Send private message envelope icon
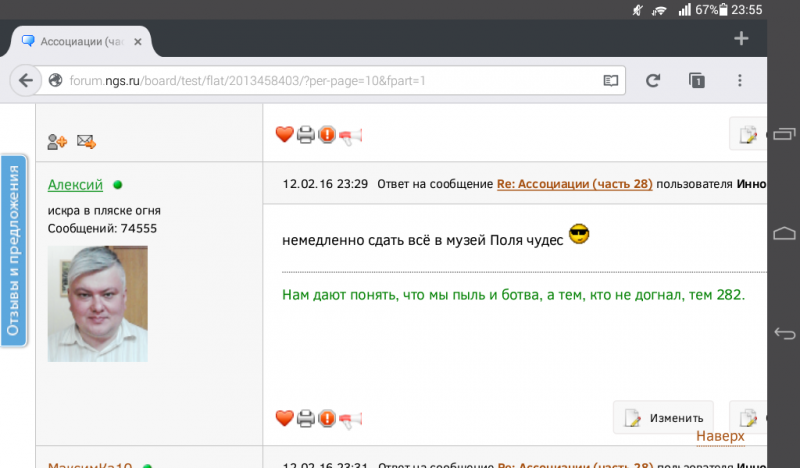Image resolution: width=800 pixels, height=468 pixels. [86, 142]
